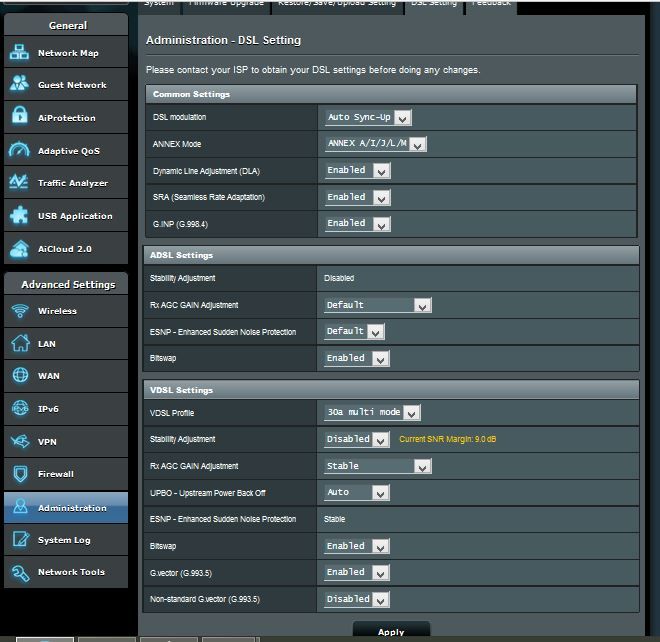The height and width of the screenshot is (642, 660).
Task: Open ADSL Rx AGC GAIN Adjustment dropdown
Action: point(378,305)
